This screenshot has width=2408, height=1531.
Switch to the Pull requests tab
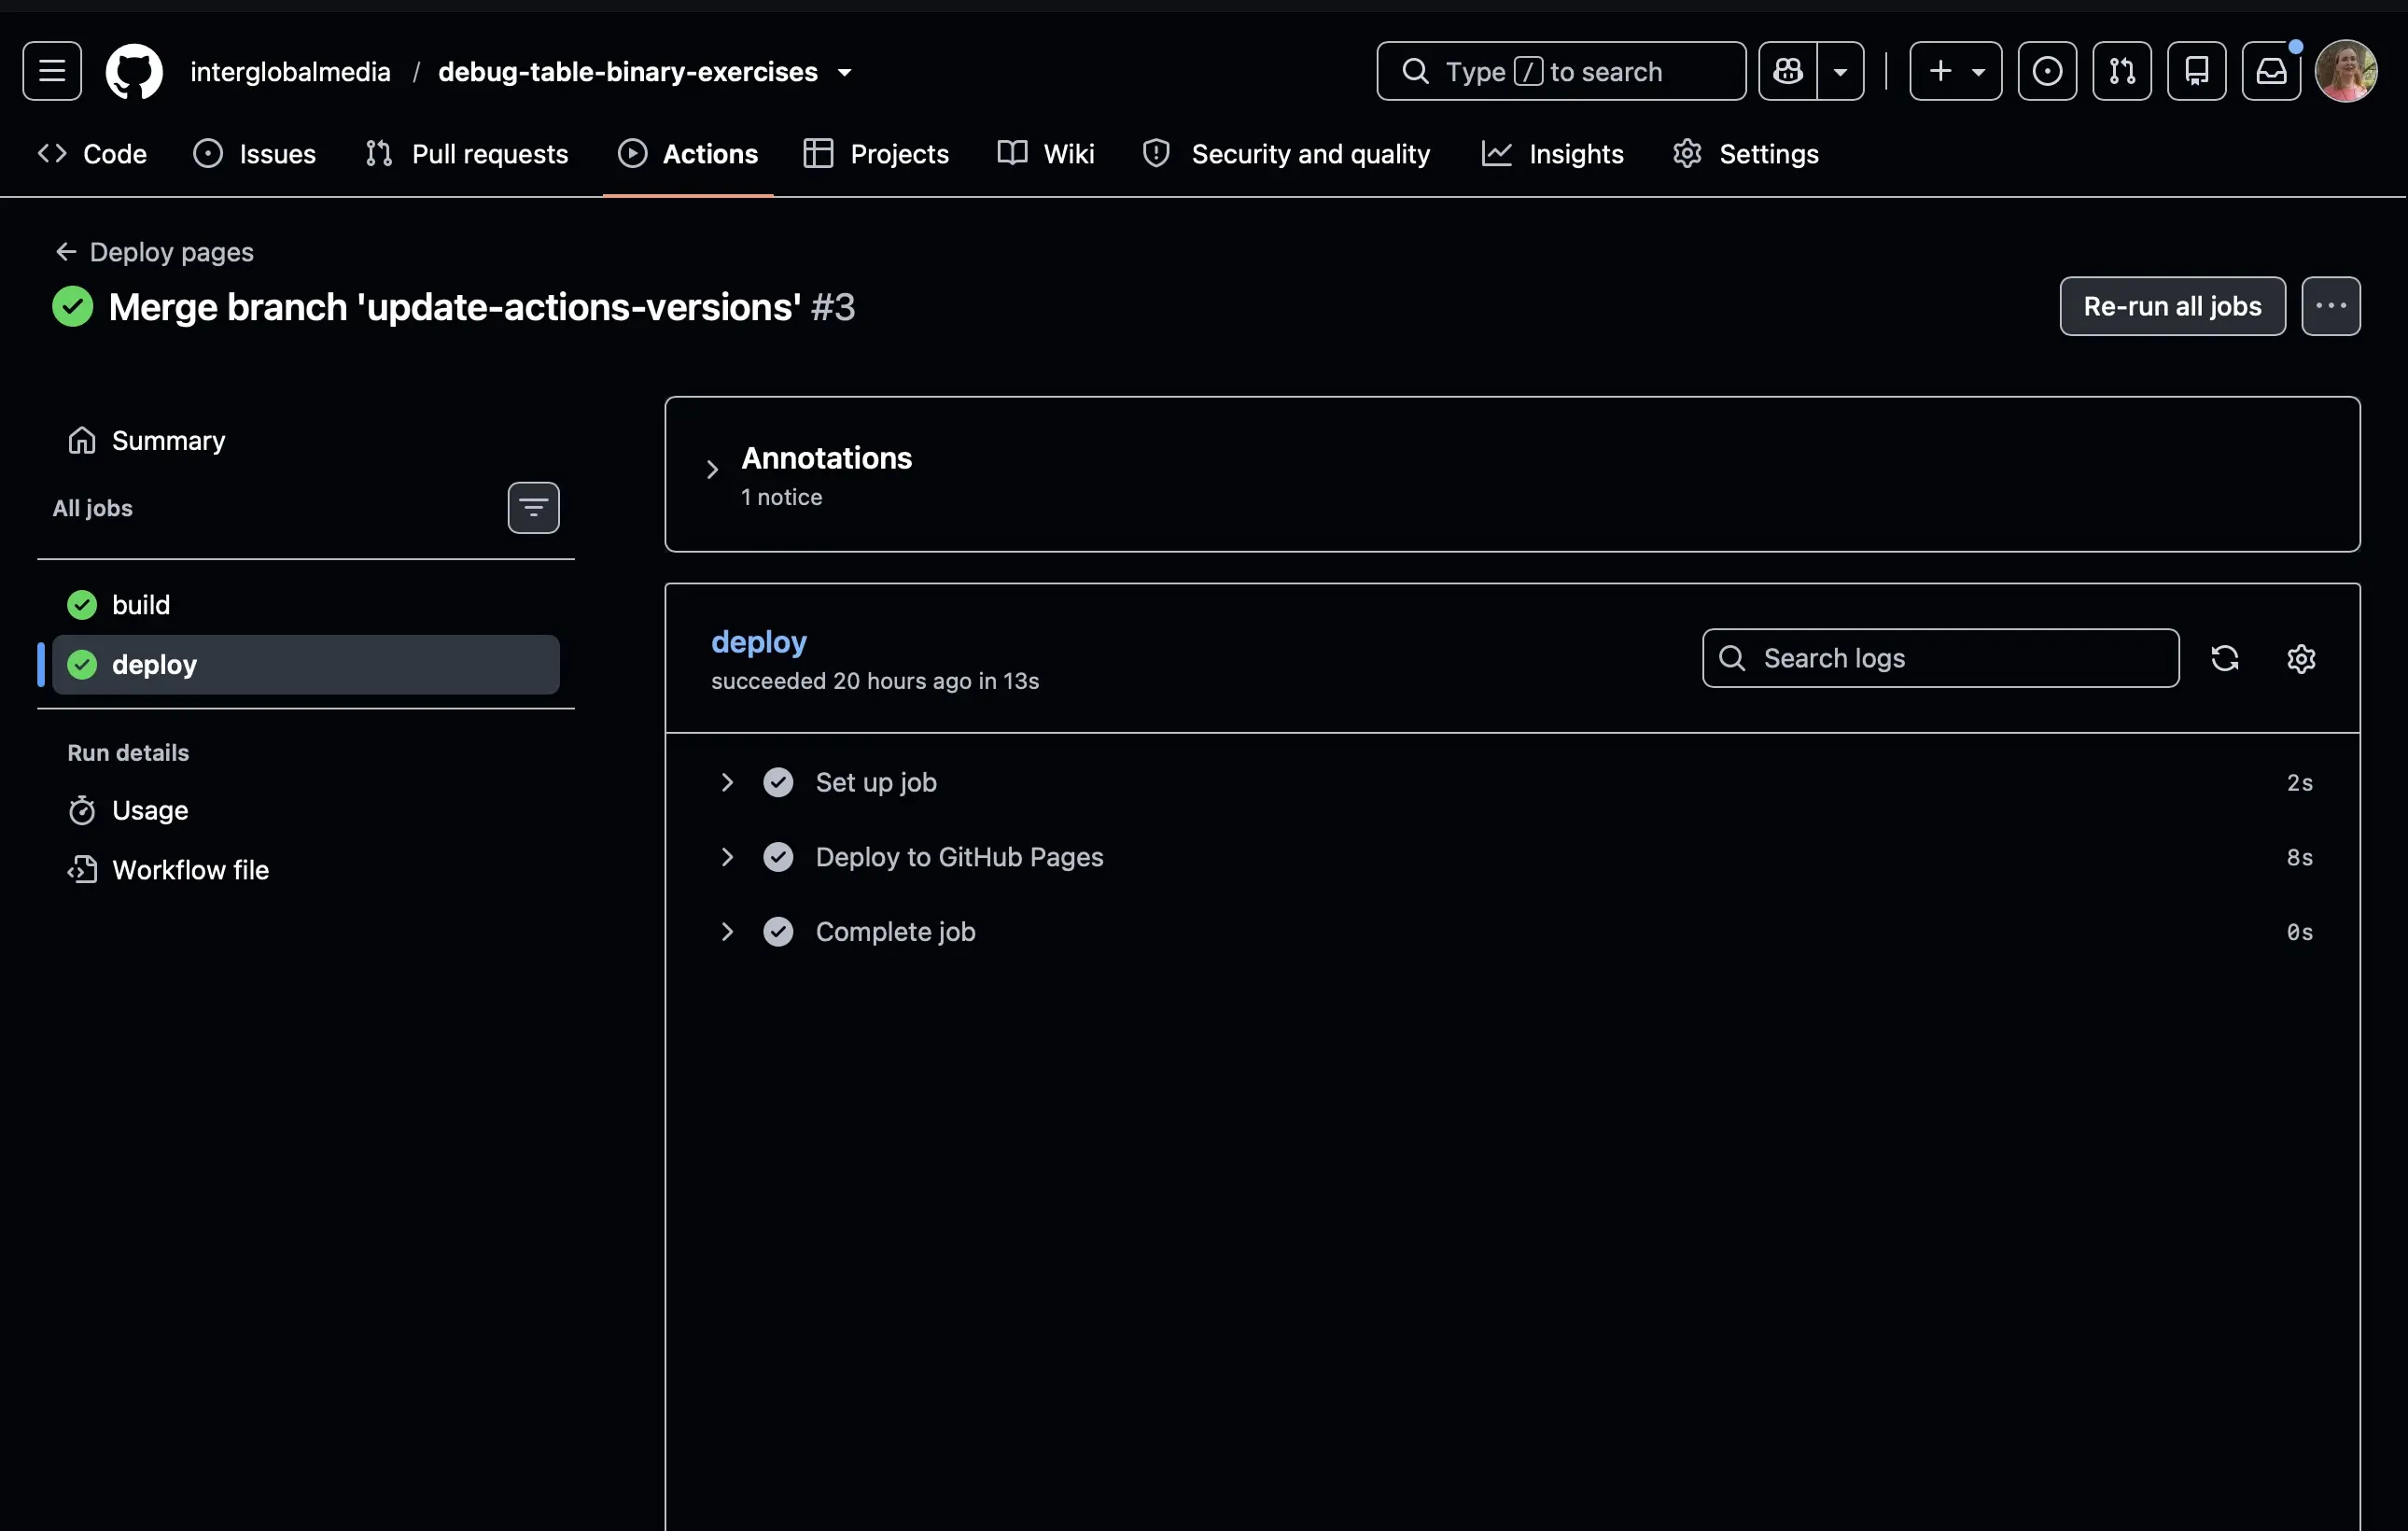tap(467, 154)
